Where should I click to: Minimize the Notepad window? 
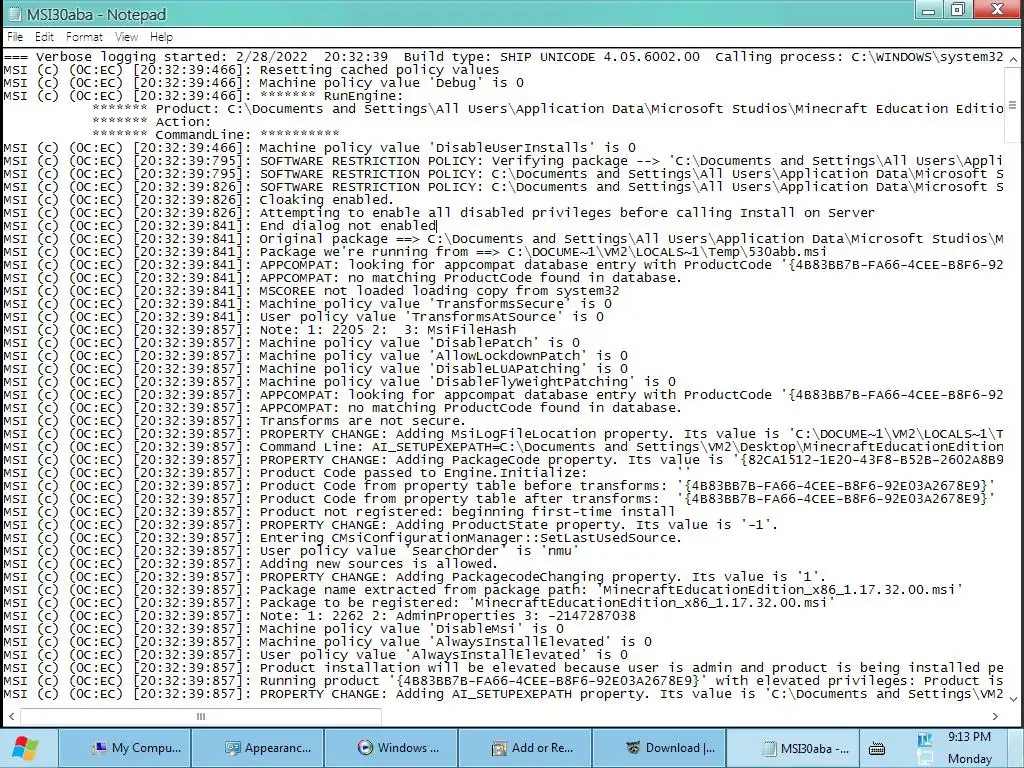click(x=928, y=10)
